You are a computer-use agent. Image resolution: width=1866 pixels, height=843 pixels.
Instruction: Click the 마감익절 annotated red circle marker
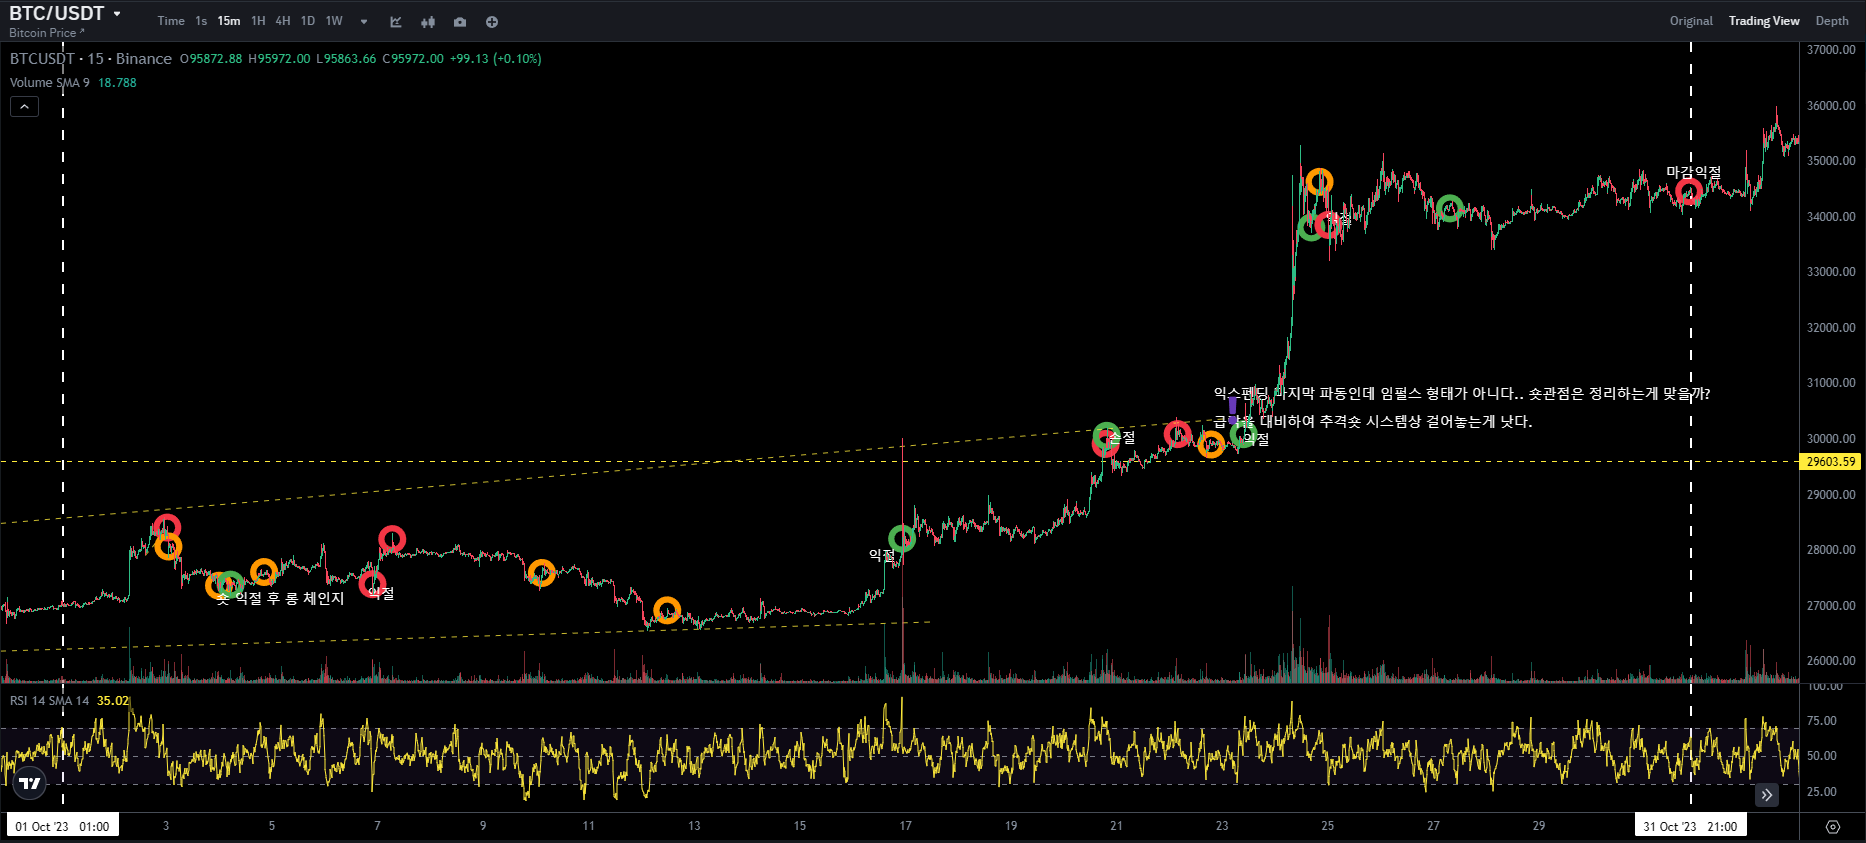click(x=1689, y=191)
